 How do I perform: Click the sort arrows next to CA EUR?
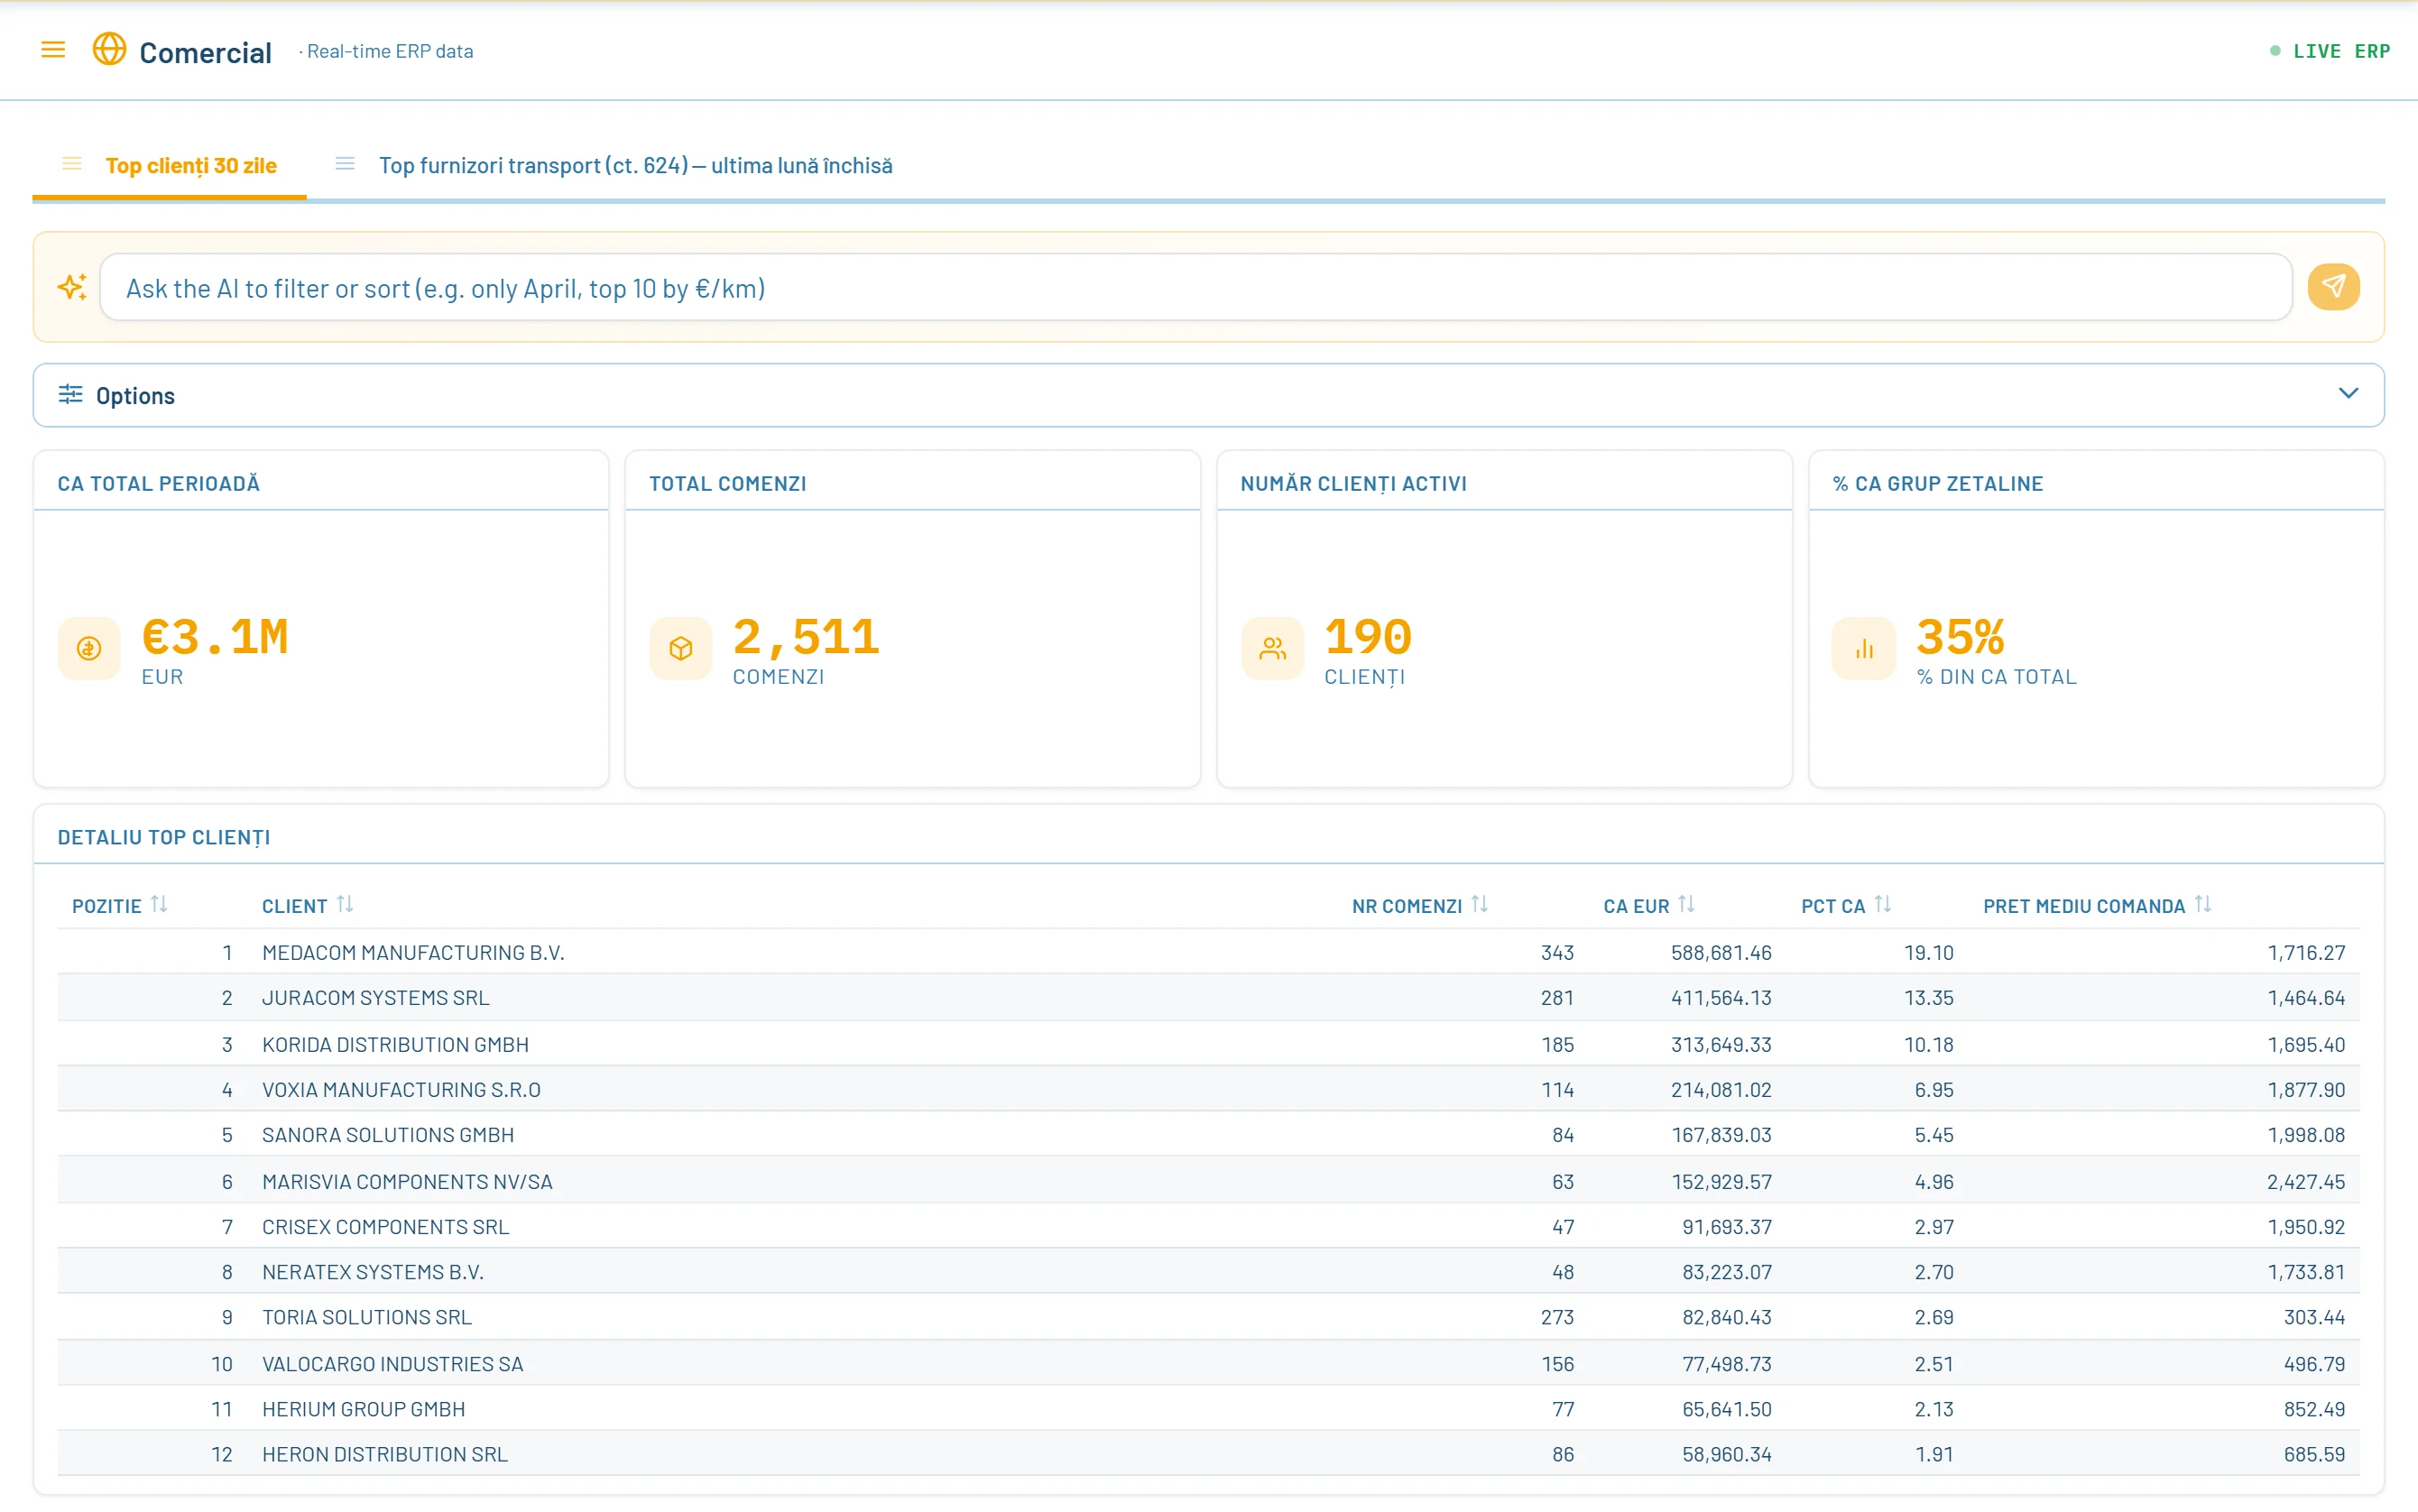pyautogui.click(x=1687, y=904)
